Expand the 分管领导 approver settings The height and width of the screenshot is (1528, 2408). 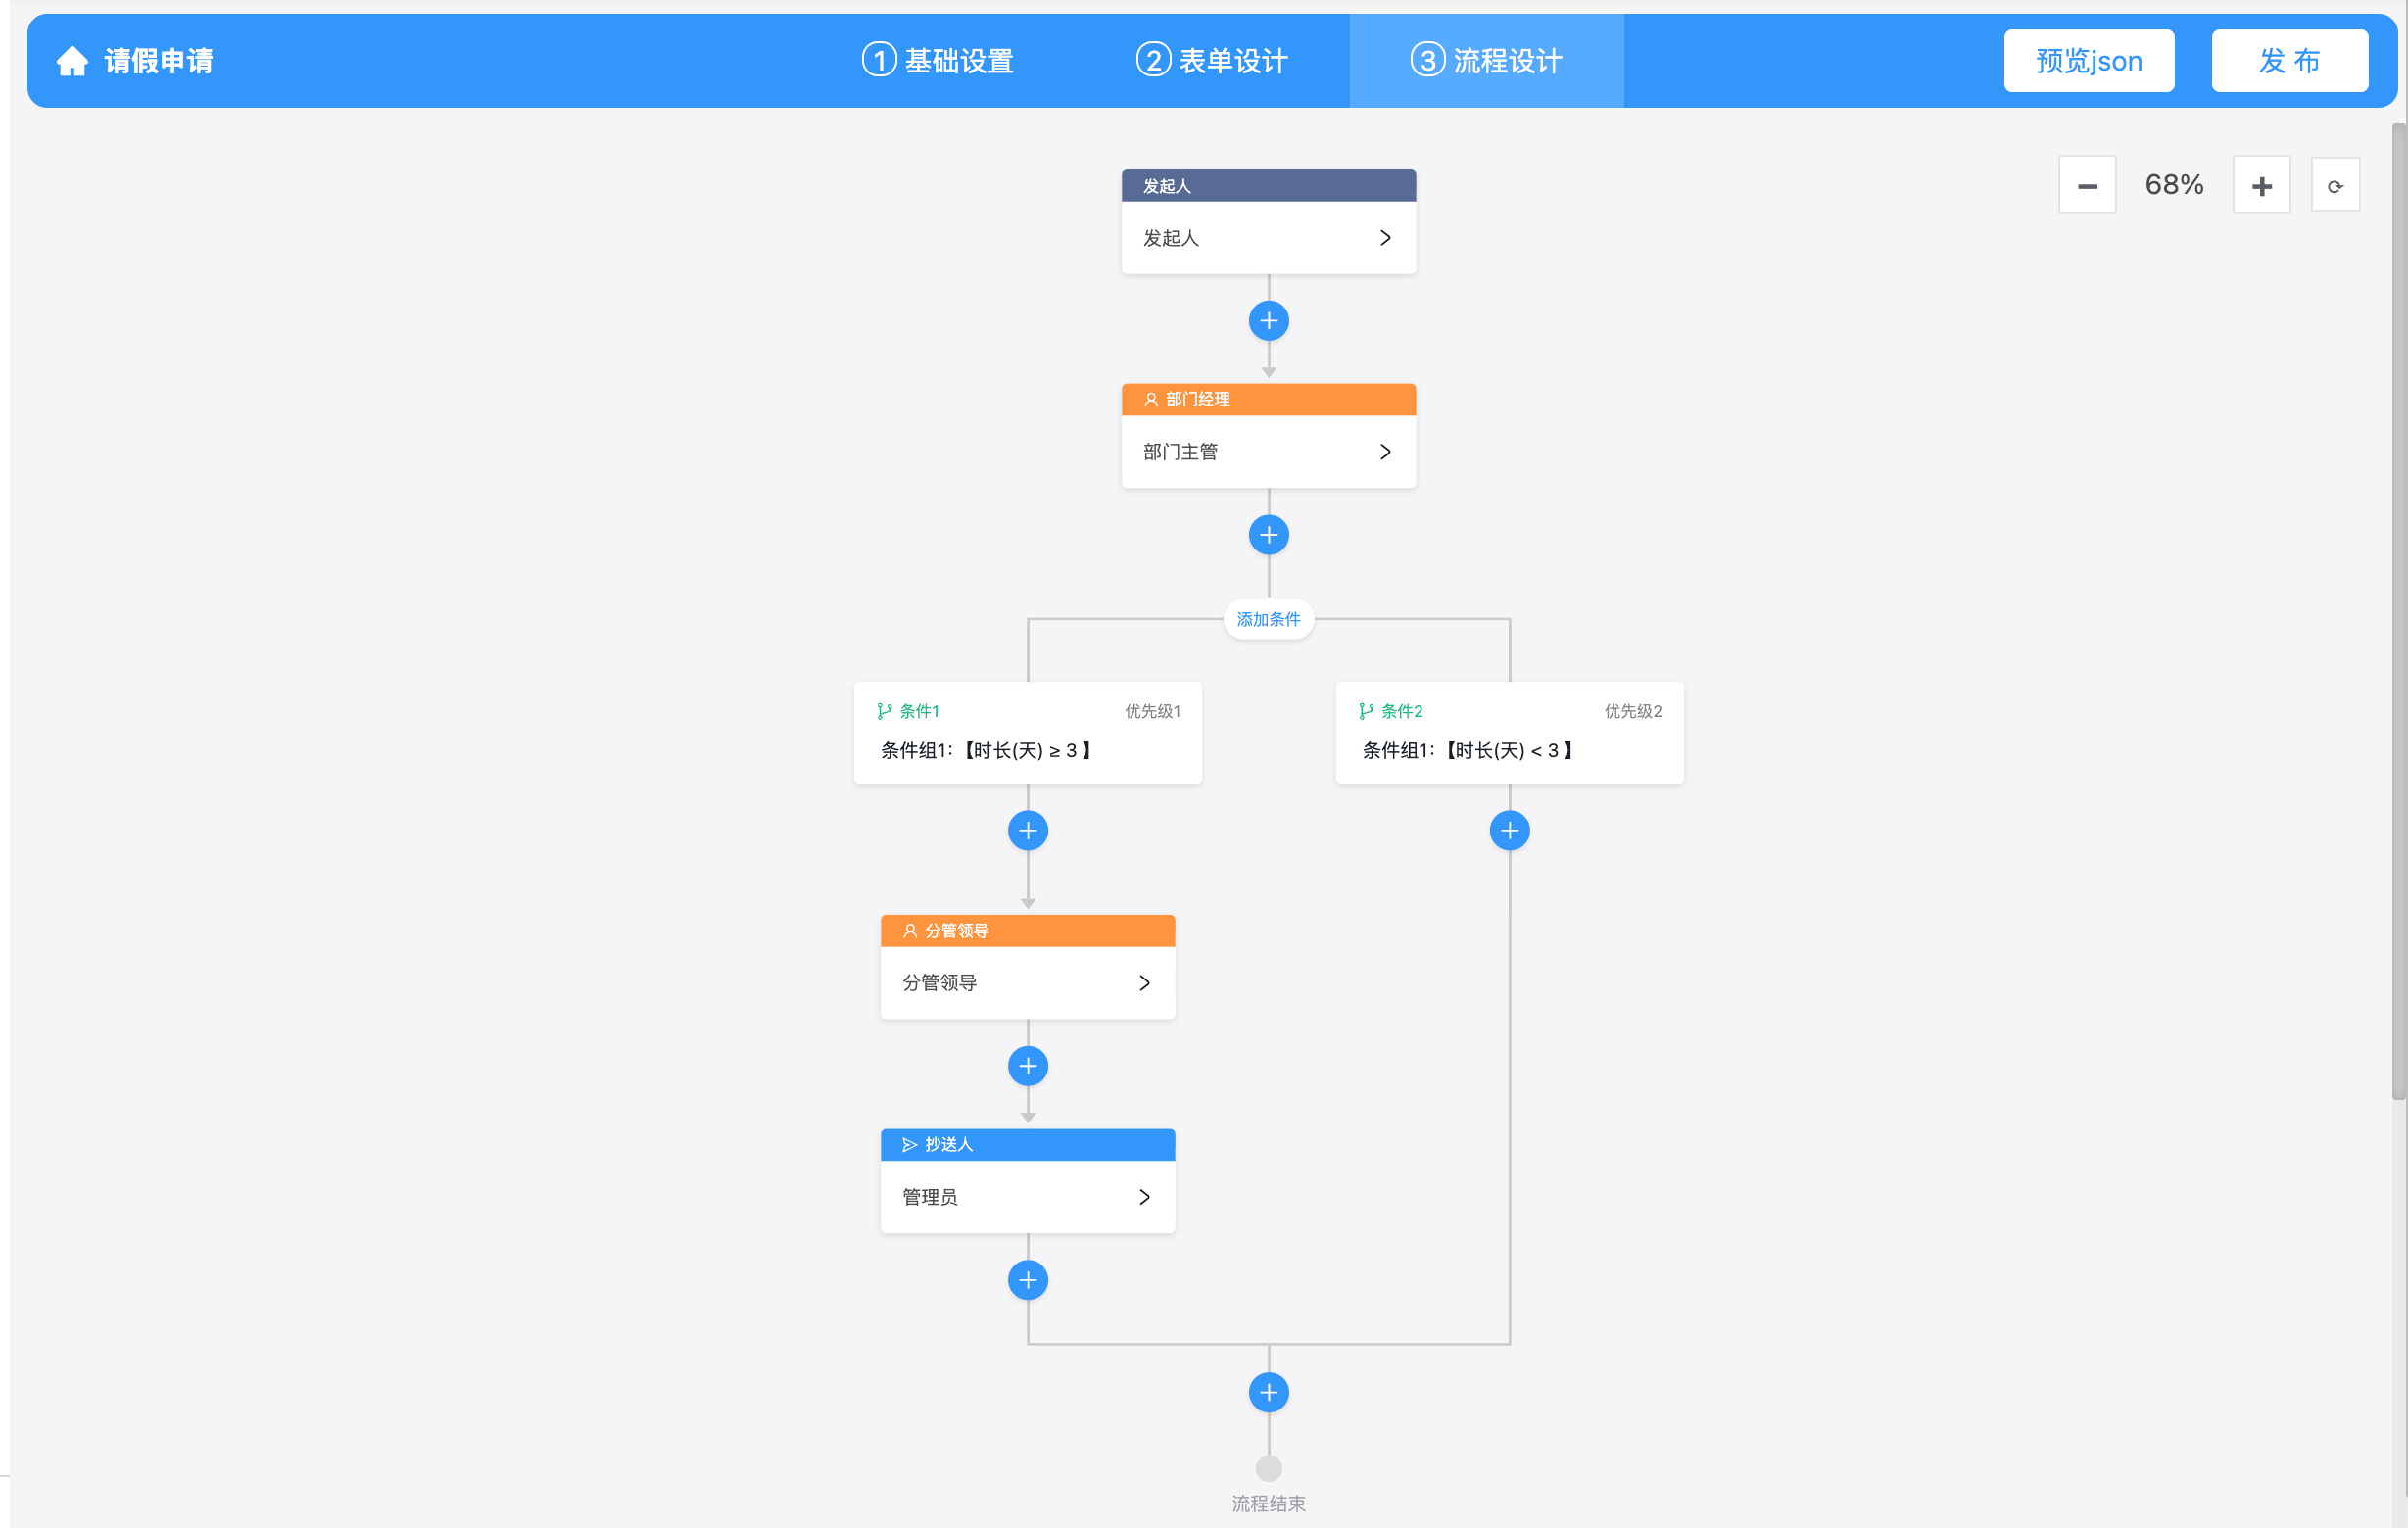click(x=1144, y=983)
